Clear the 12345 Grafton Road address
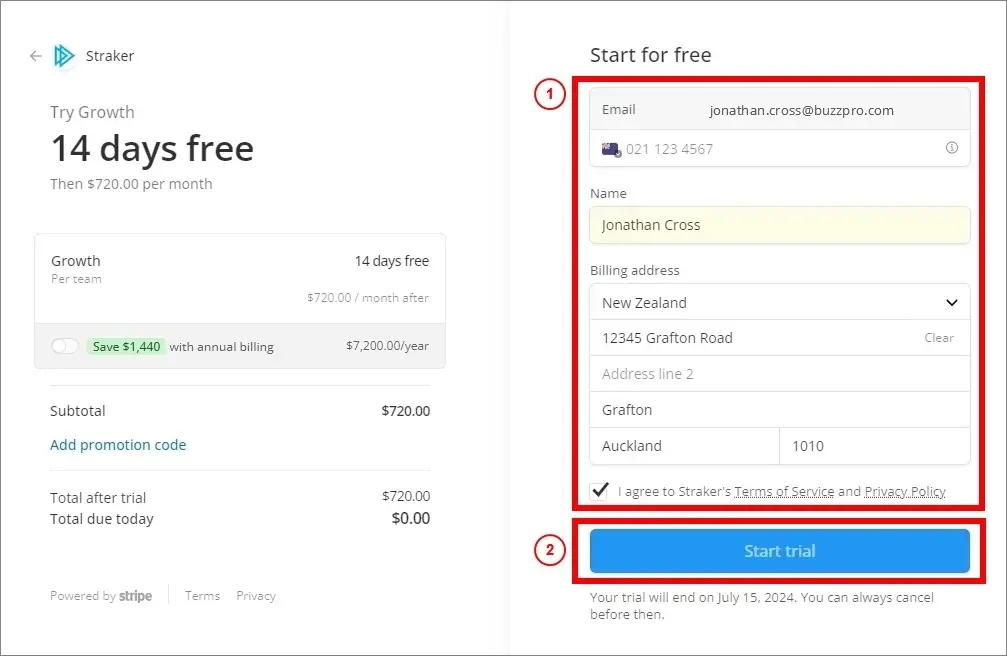 [x=939, y=338]
